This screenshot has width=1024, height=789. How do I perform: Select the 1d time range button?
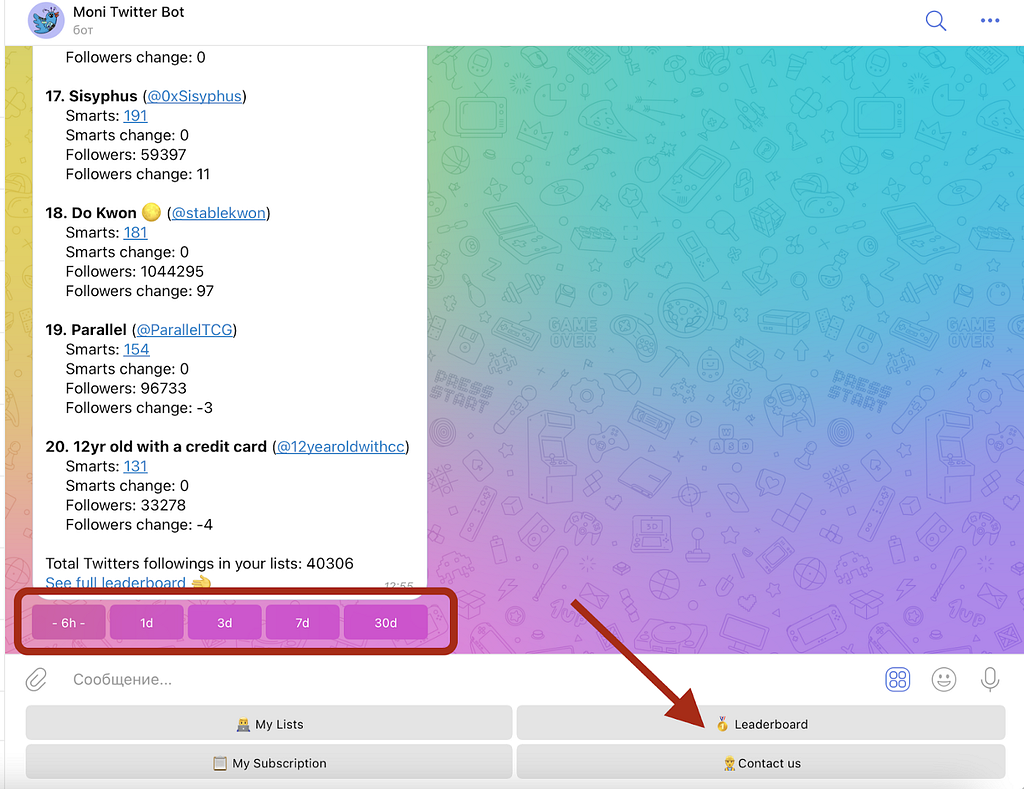pyautogui.click(x=146, y=622)
